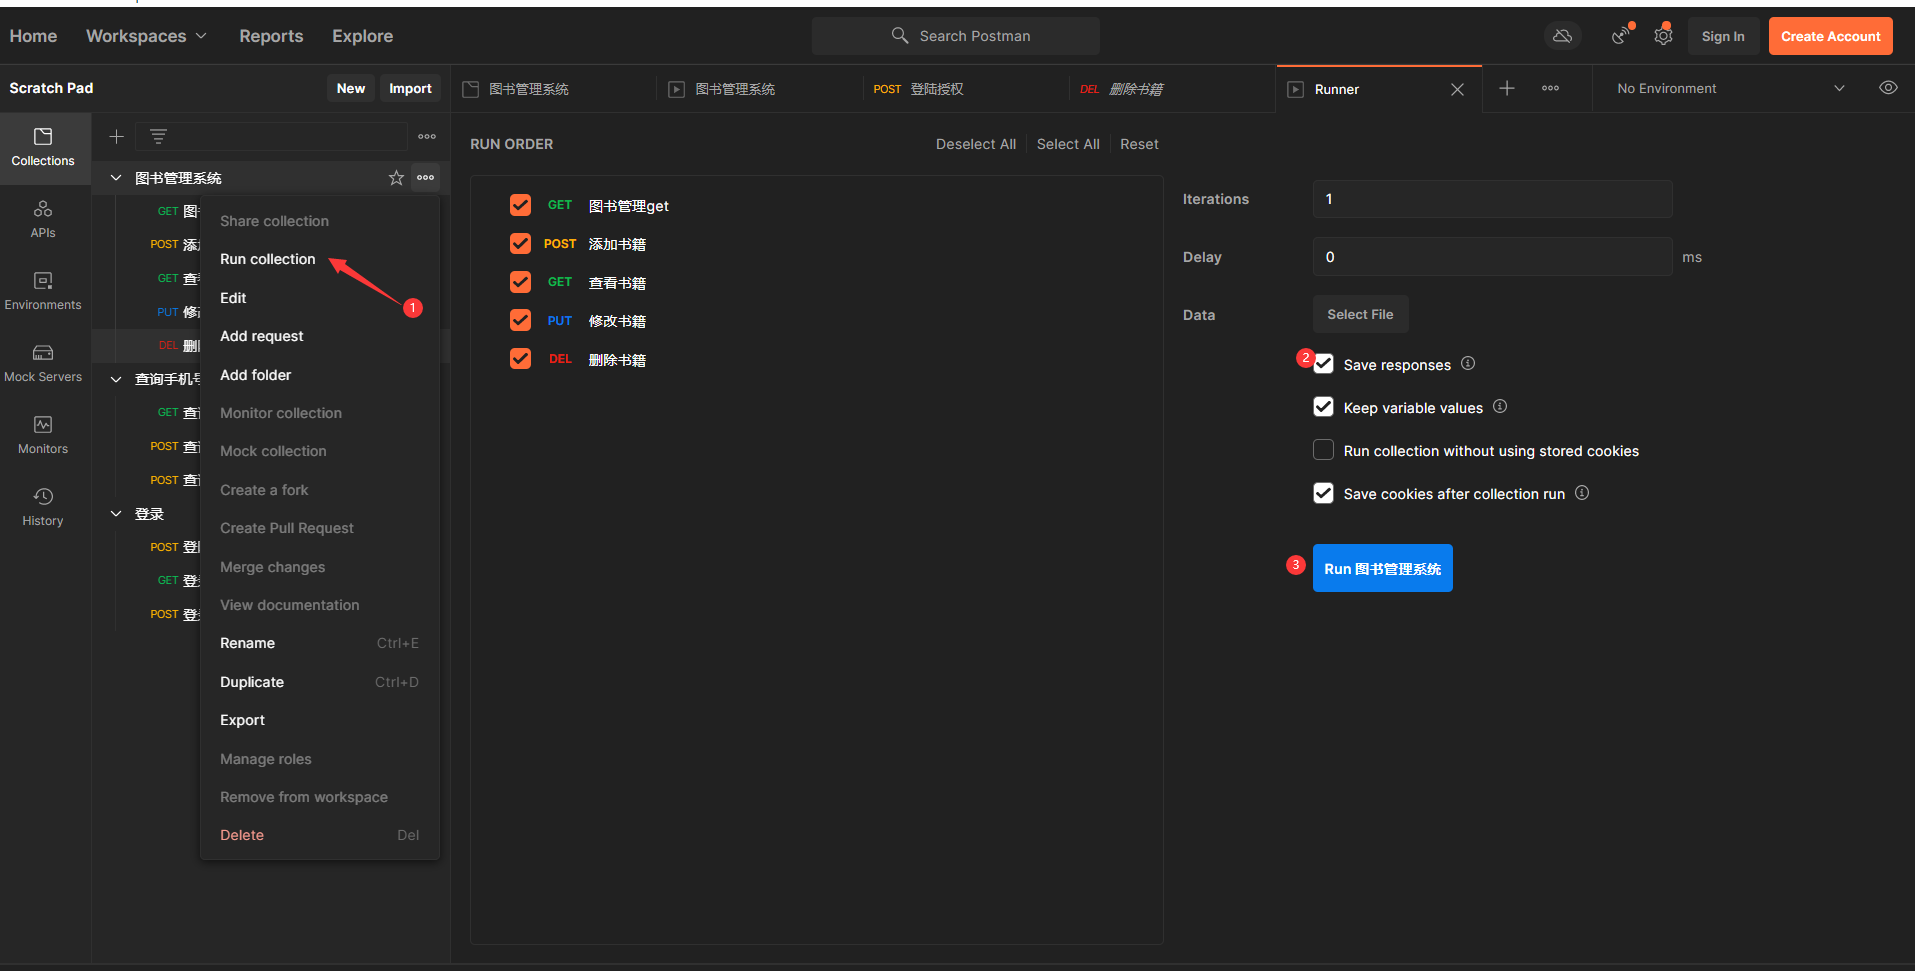The height and width of the screenshot is (971, 1915).
Task: Click the Create Account button
Action: point(1830,36)
